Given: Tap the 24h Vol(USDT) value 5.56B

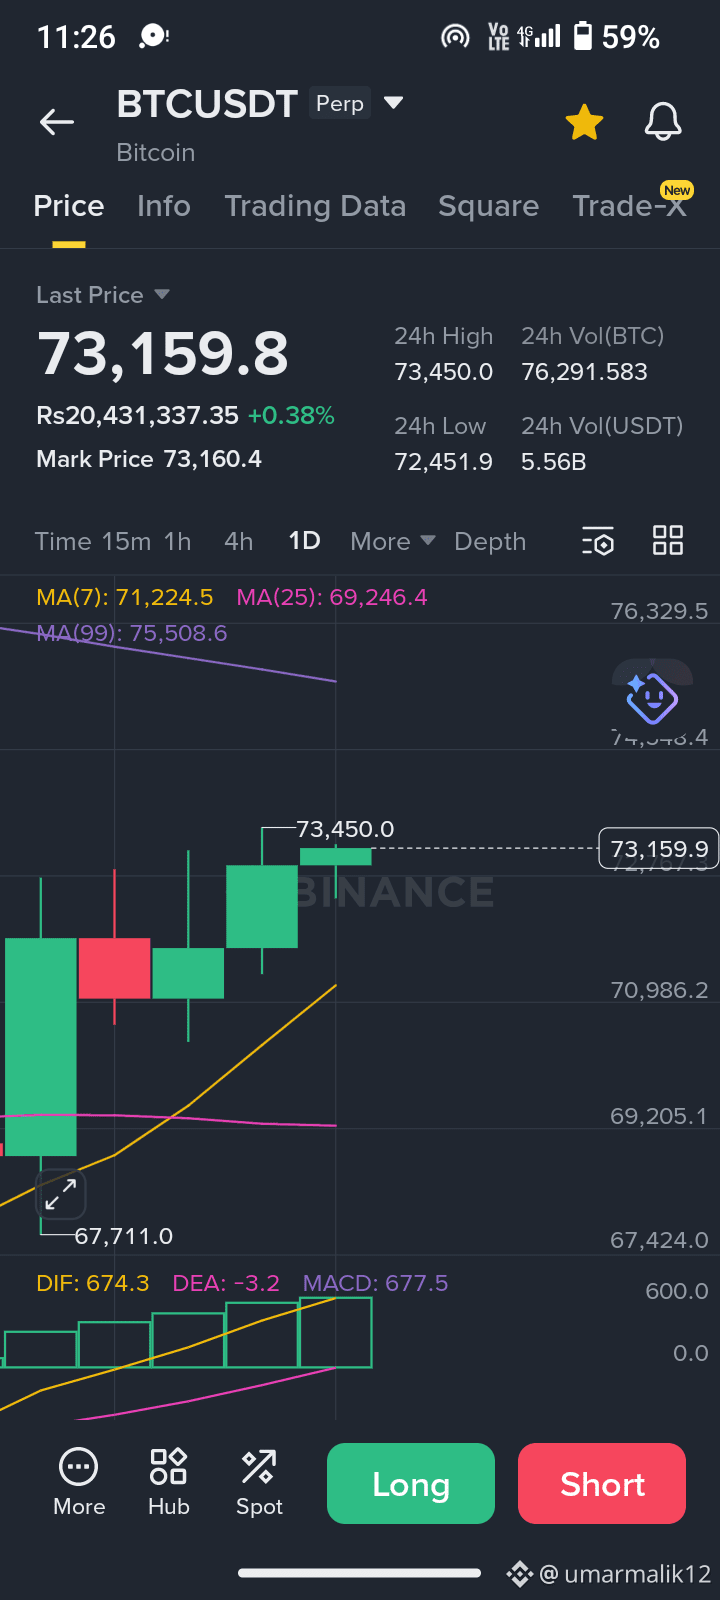Looking at the screenshot, I should [x=554, y=462].
